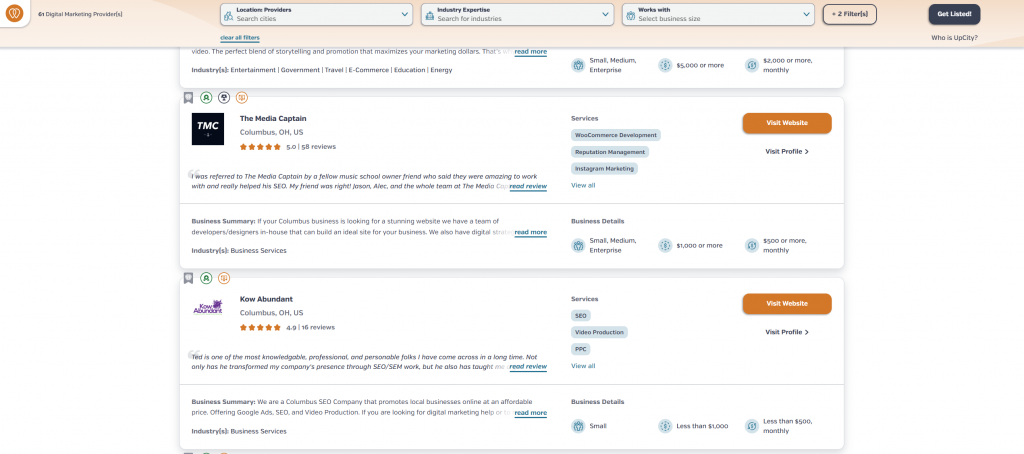Expand Kow Abundant review via read review
Screen dimensions: 1024x454
coord(528,366)
